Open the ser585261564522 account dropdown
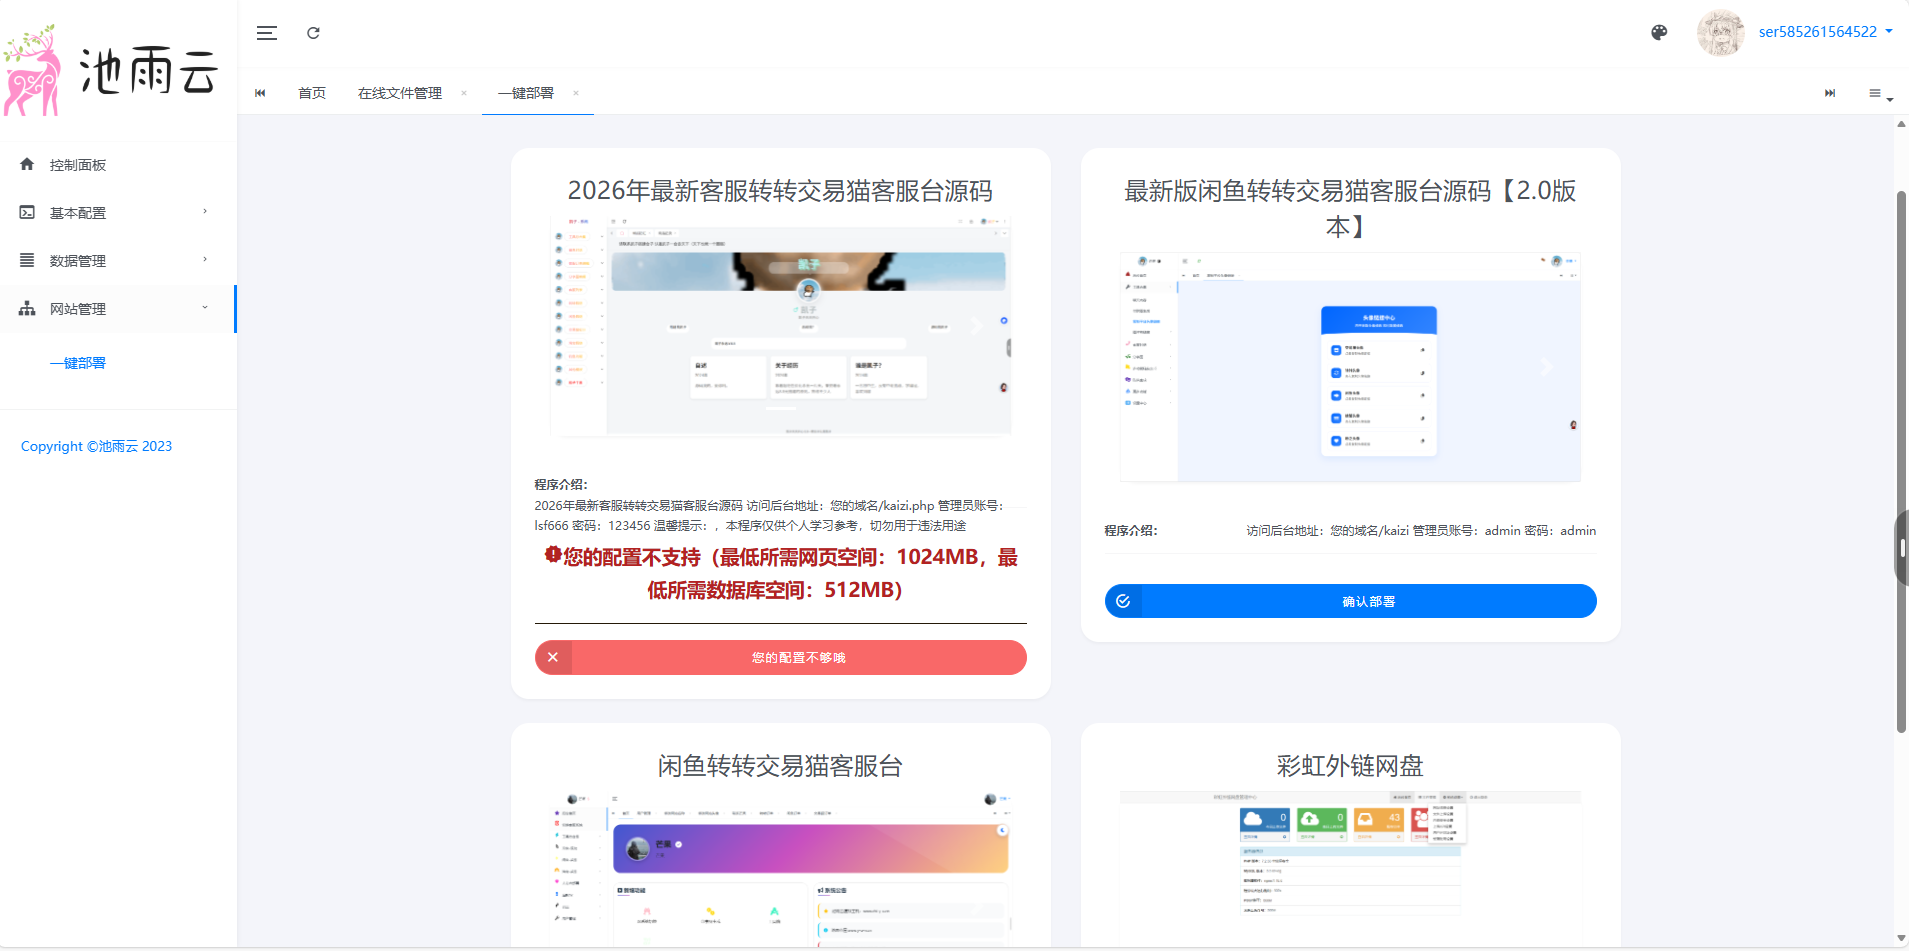 pyautogui.click(x=1825, y=32)
